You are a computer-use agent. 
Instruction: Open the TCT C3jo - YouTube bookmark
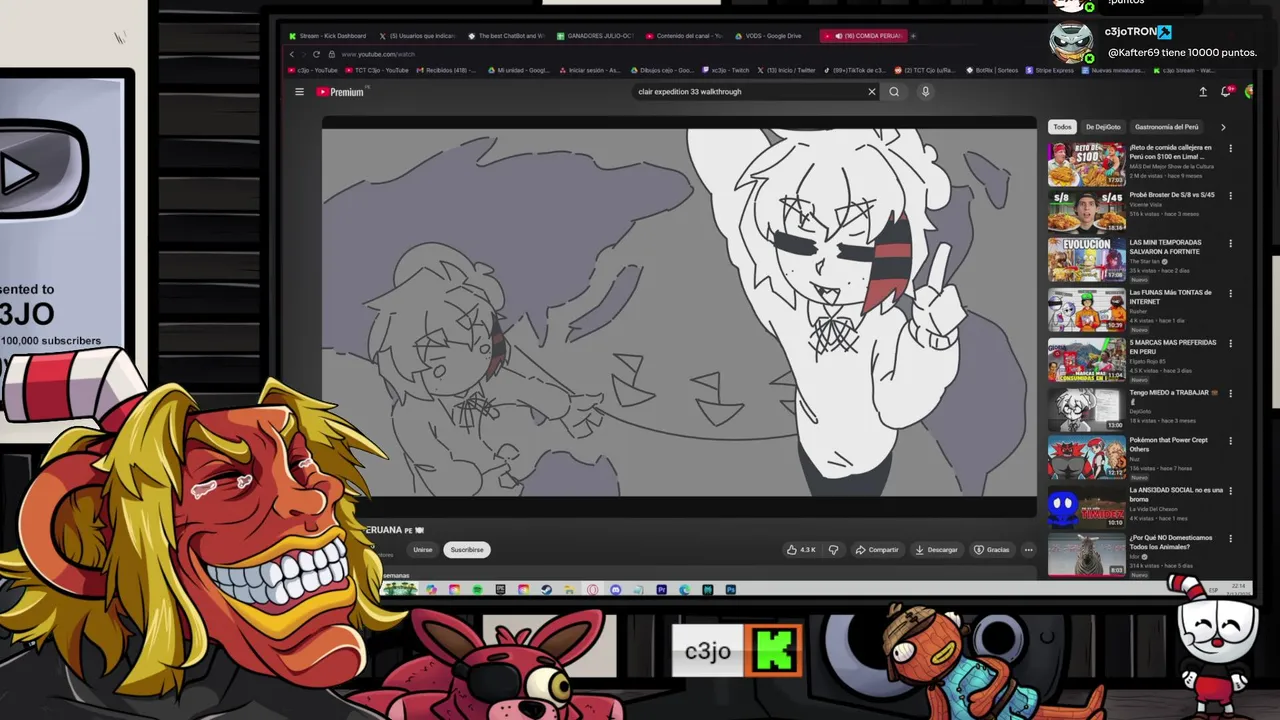tap(377, 70)
